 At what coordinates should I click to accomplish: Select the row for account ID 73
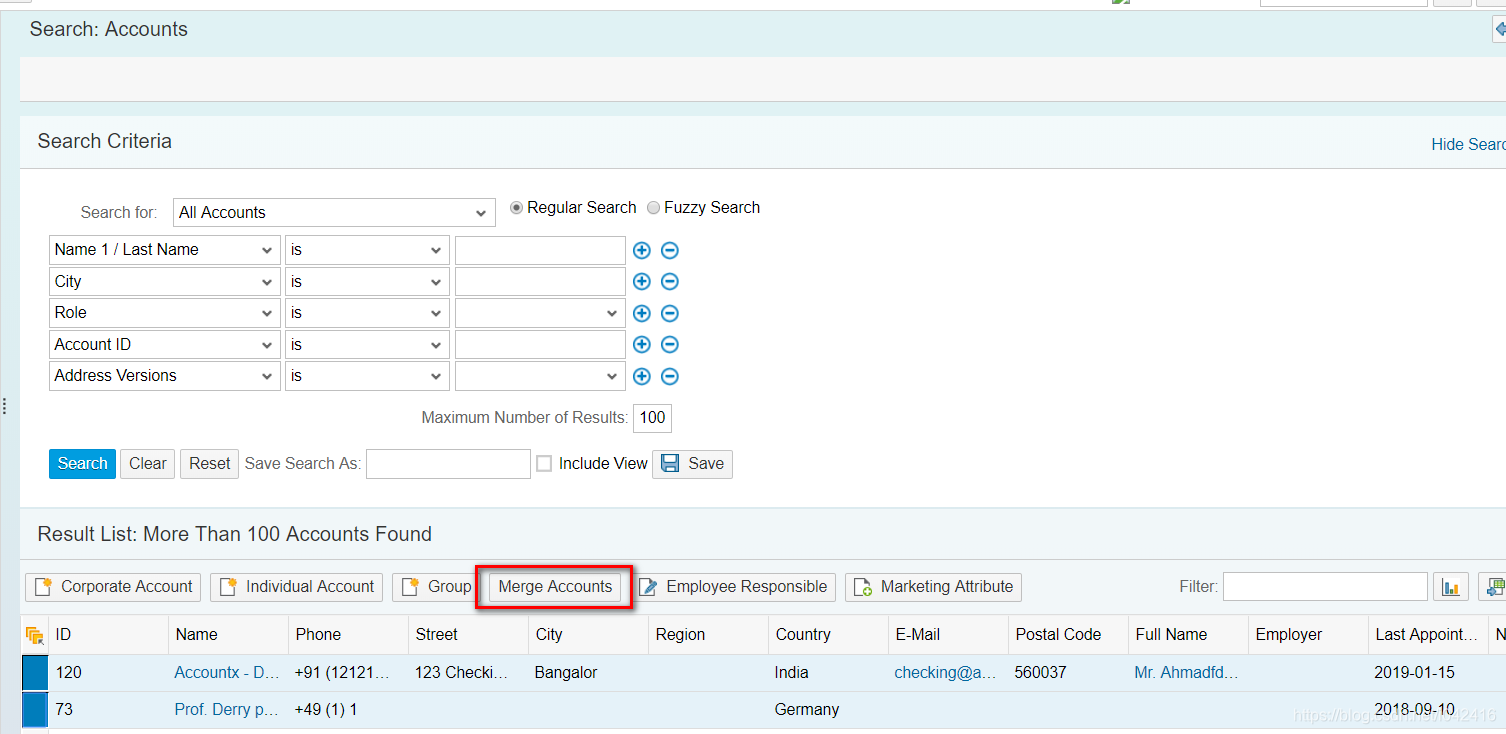point(35,710)
